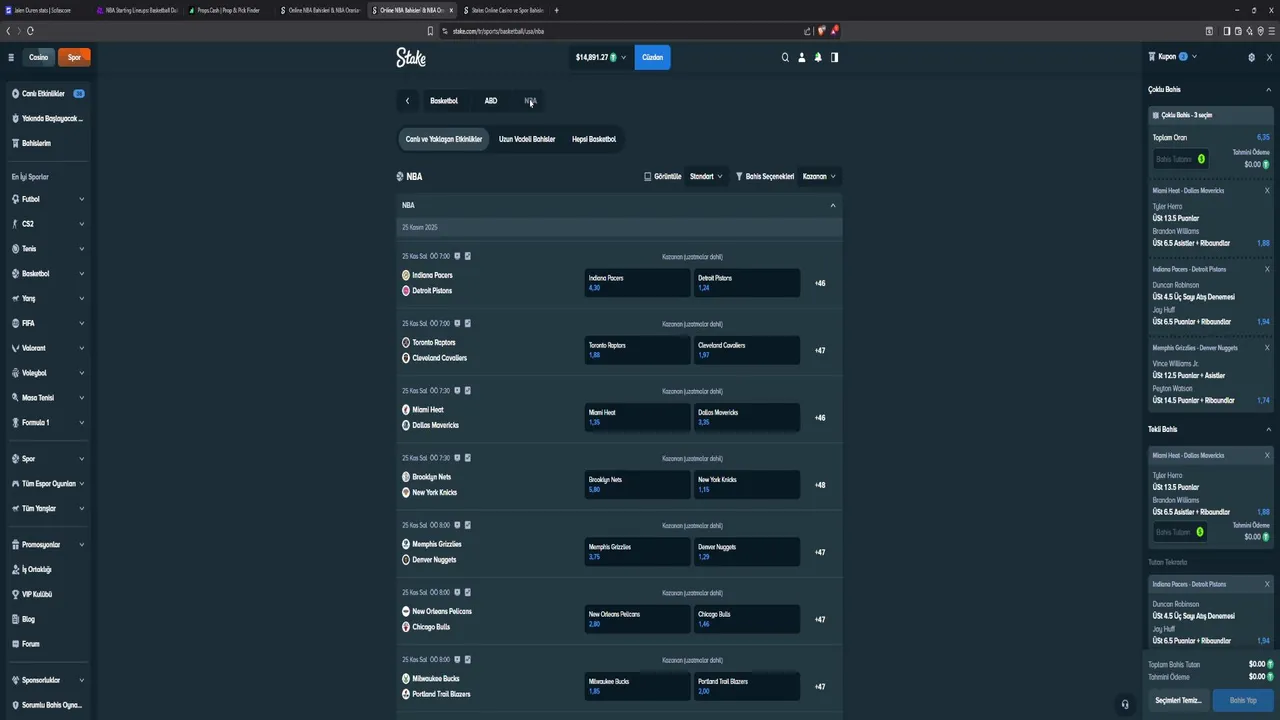Open Blog in the sidebar

click(x=48, y=619)
